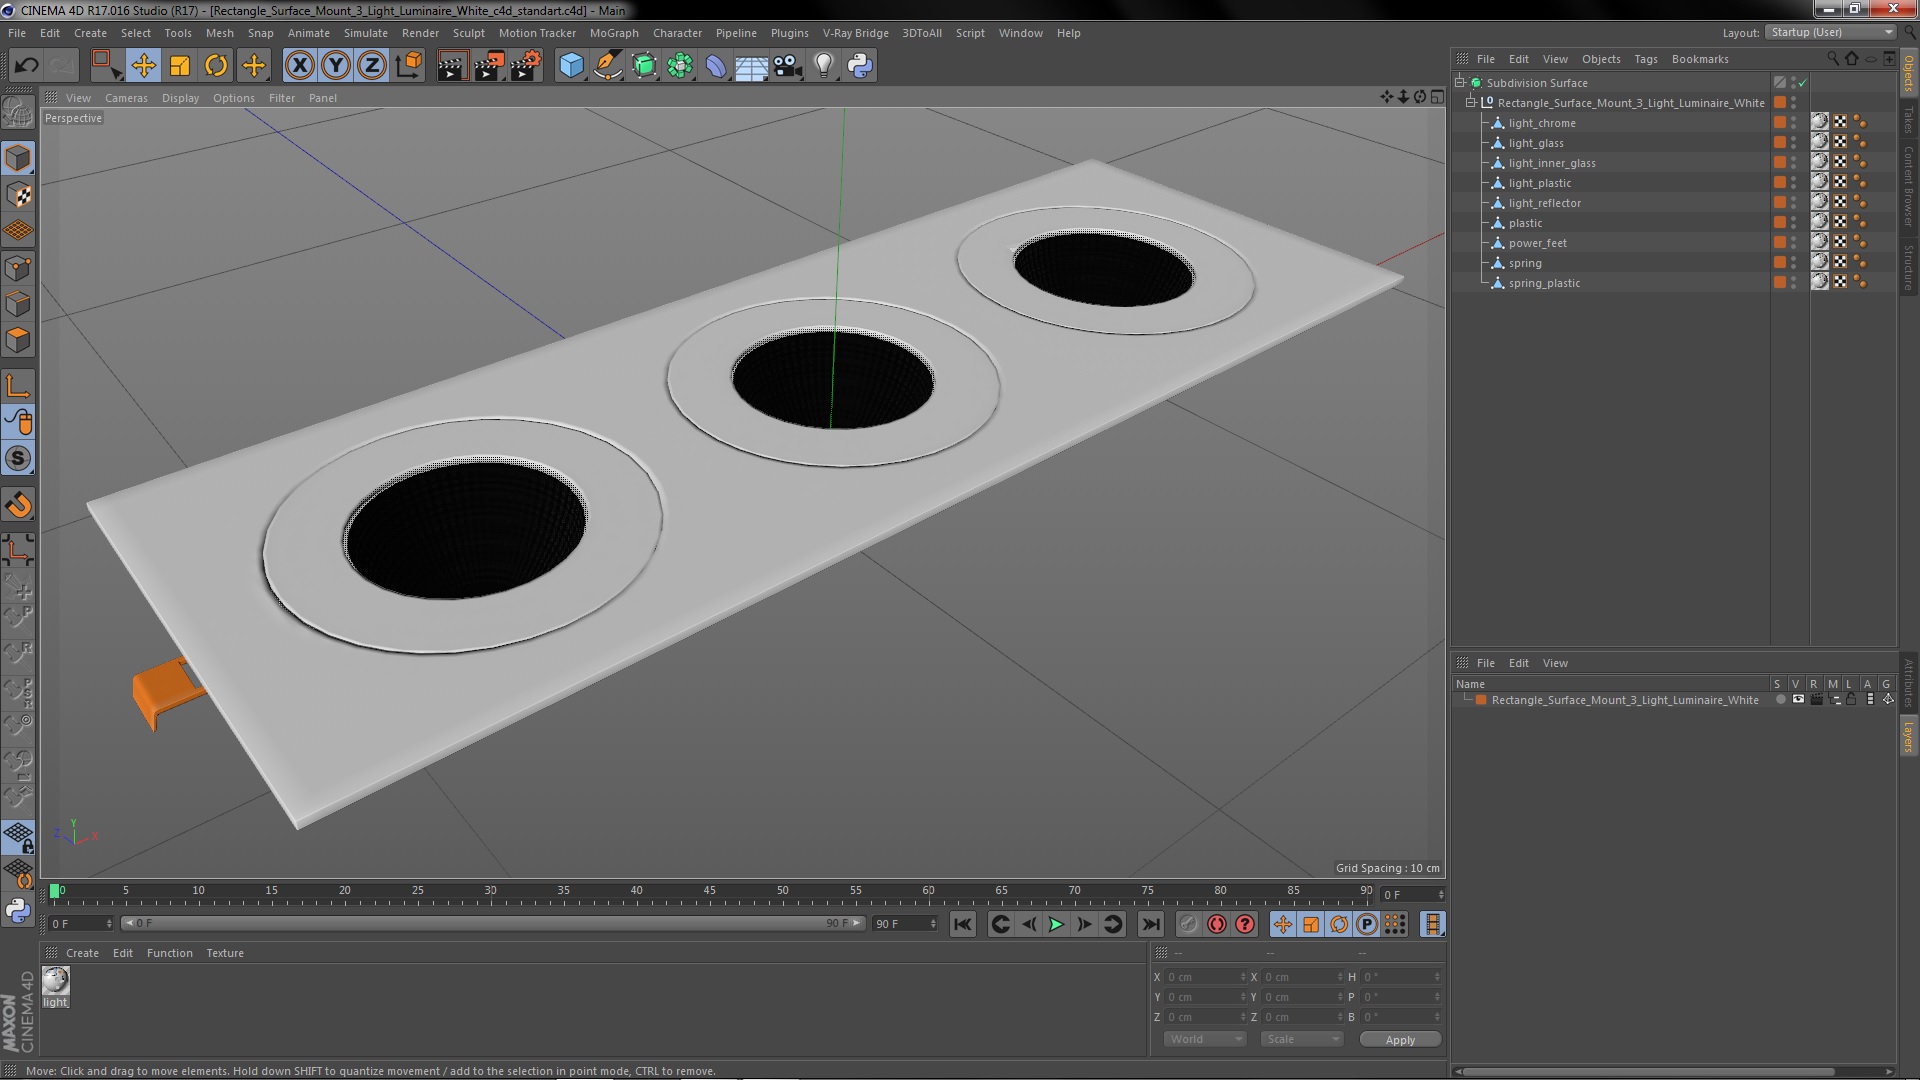Toggle layer Solo dot in Layers panel
Image resolution: width=1920 pixels, height=1080 pixels.
coord(1780,700)
